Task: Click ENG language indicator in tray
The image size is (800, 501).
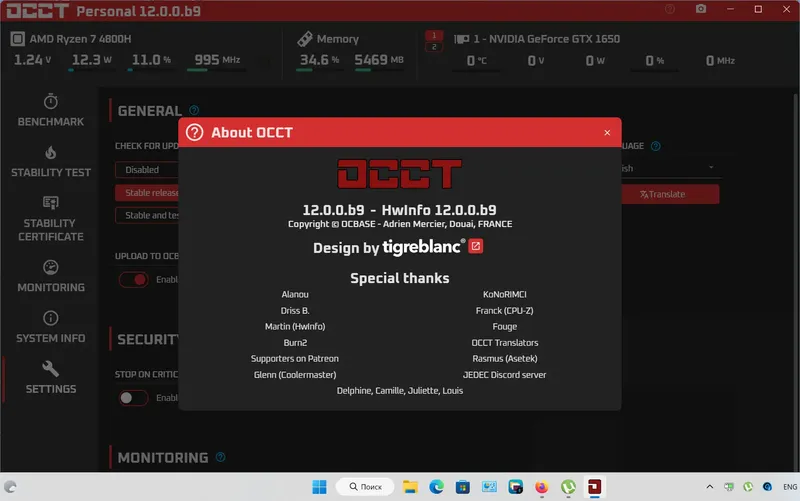Action: (x=790, y=487)
